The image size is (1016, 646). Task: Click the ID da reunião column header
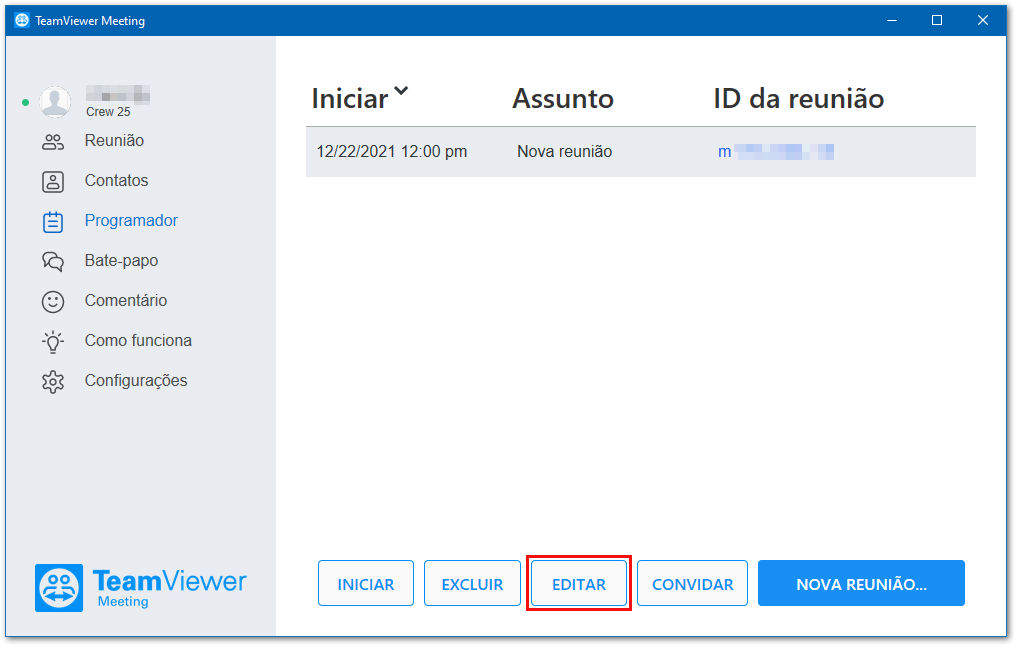[x=798, y=99]
